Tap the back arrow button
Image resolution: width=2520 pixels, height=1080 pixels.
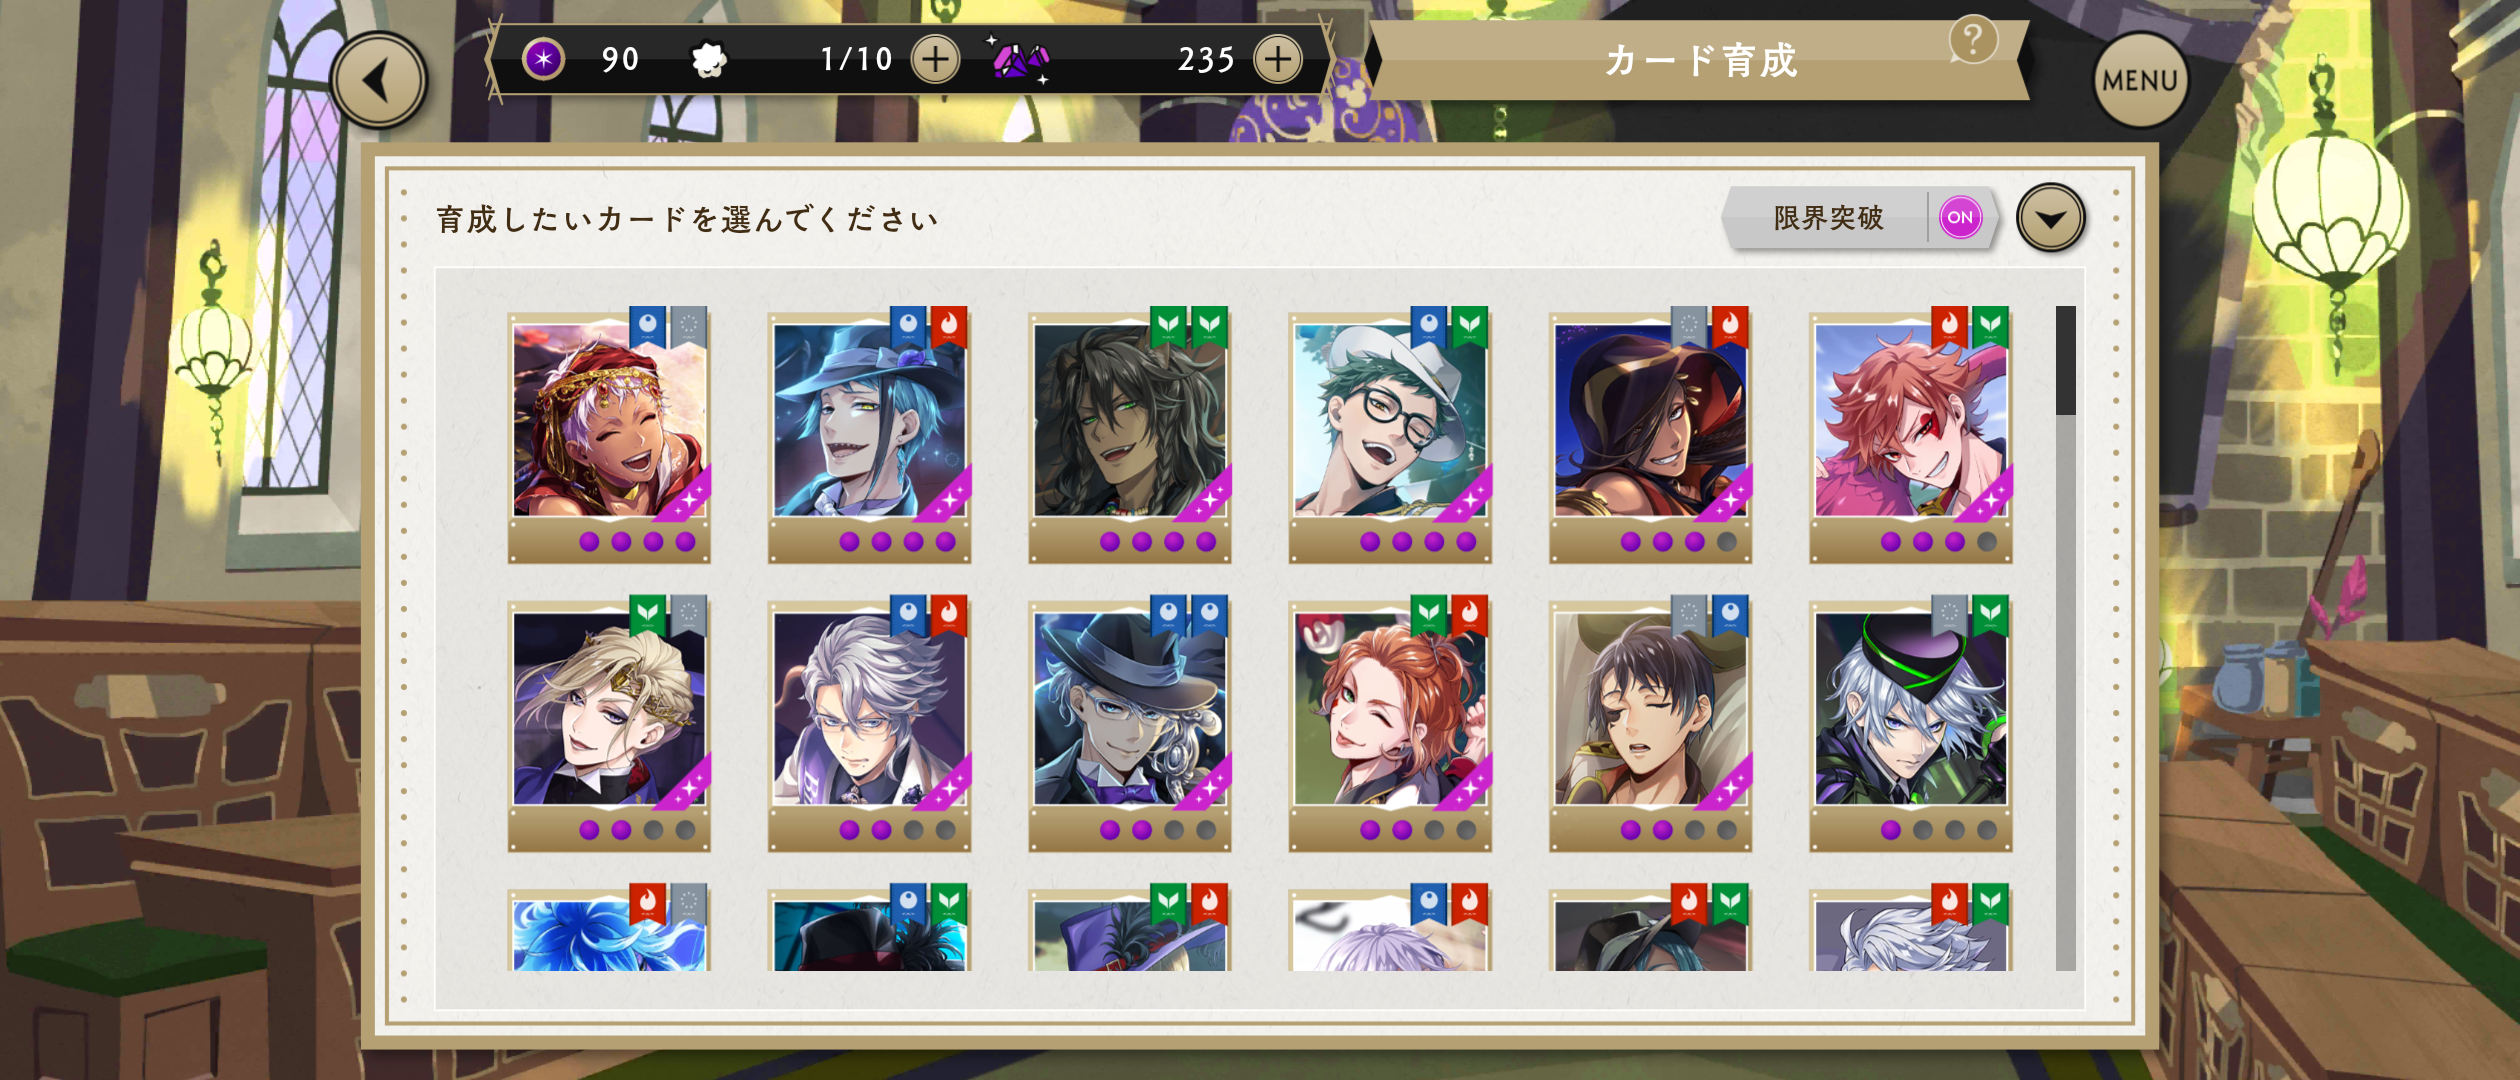point(379,80)
